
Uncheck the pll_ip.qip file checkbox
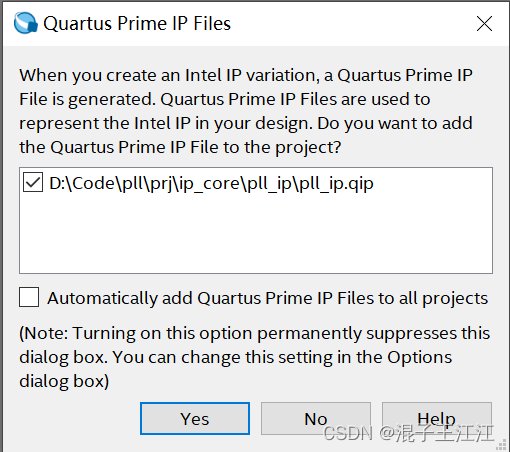(33, 182)
